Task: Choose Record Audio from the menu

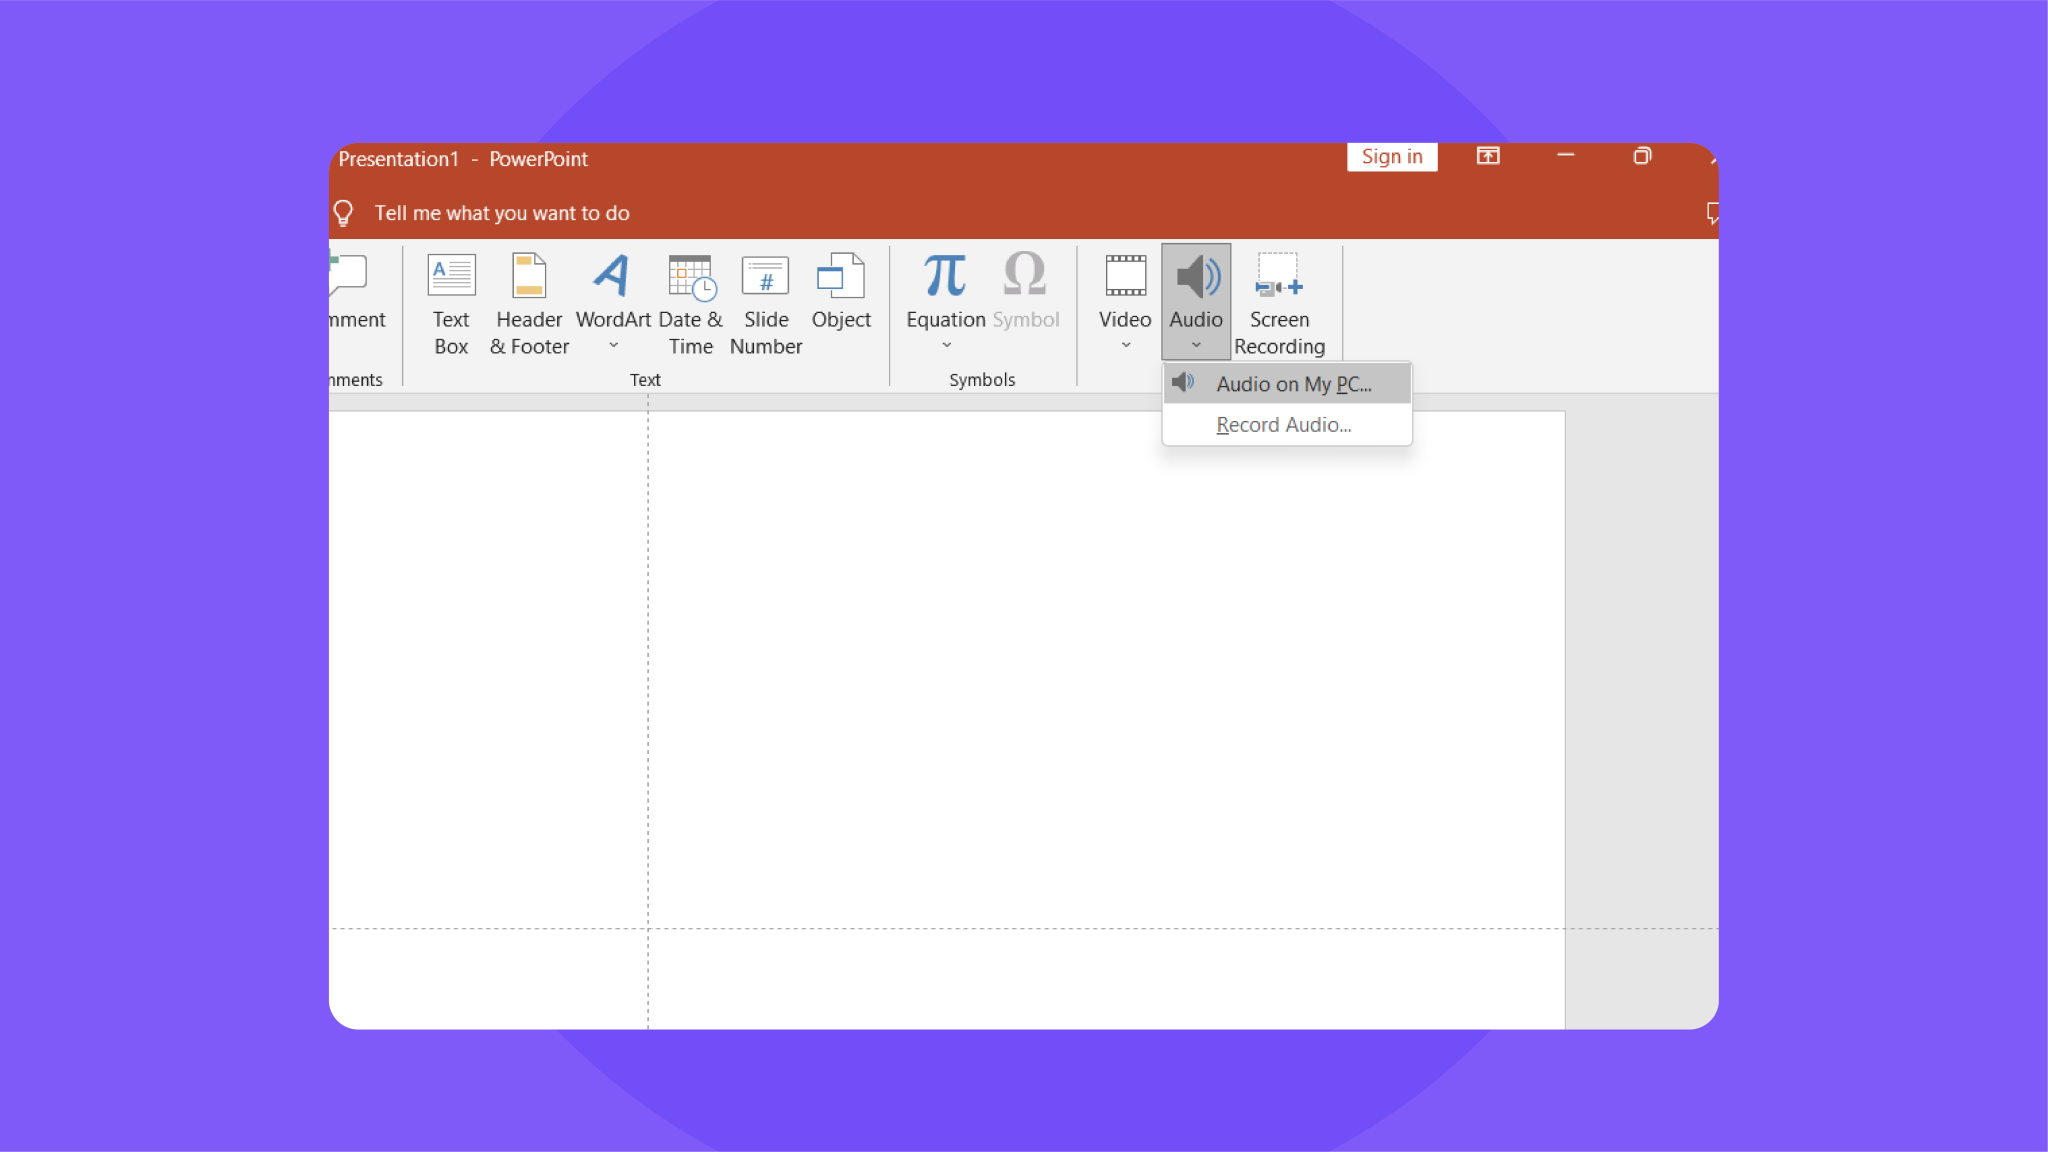Action: tap(1283, 424)
